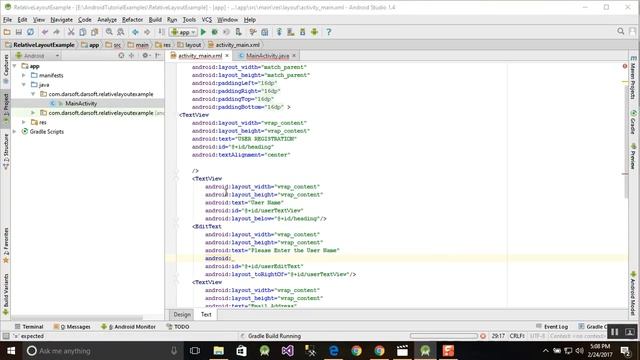640x360 pixels.
Task: Click the Help question mark icon
Action: coord(329,32)
